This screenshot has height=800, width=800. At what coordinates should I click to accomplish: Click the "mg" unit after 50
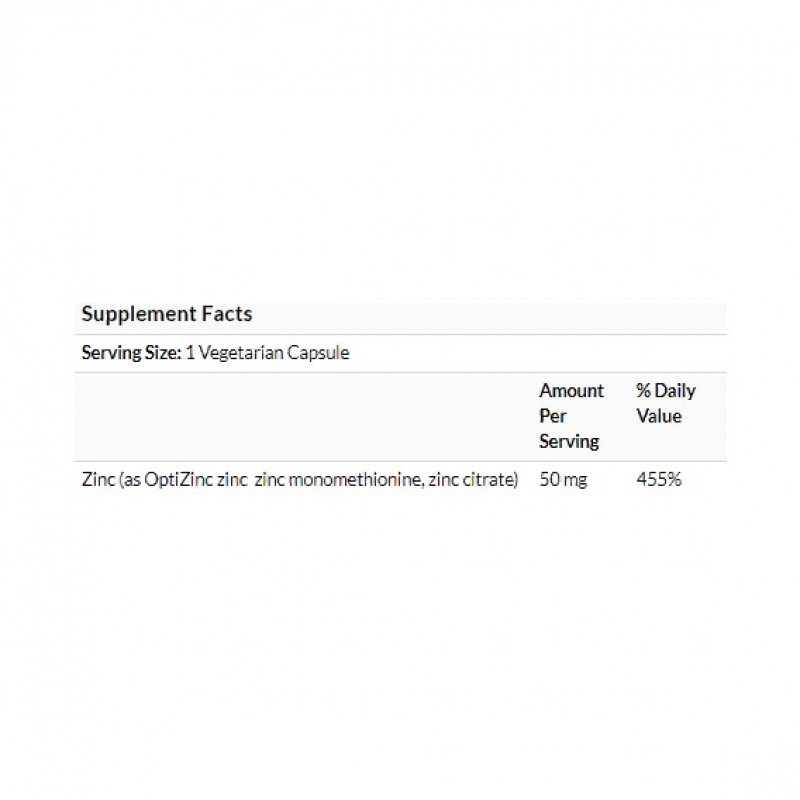(575, 480)
